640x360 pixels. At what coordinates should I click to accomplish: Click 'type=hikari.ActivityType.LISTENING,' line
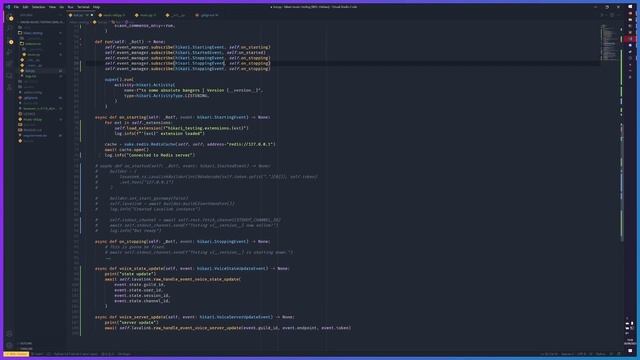[x=167, y=96]
